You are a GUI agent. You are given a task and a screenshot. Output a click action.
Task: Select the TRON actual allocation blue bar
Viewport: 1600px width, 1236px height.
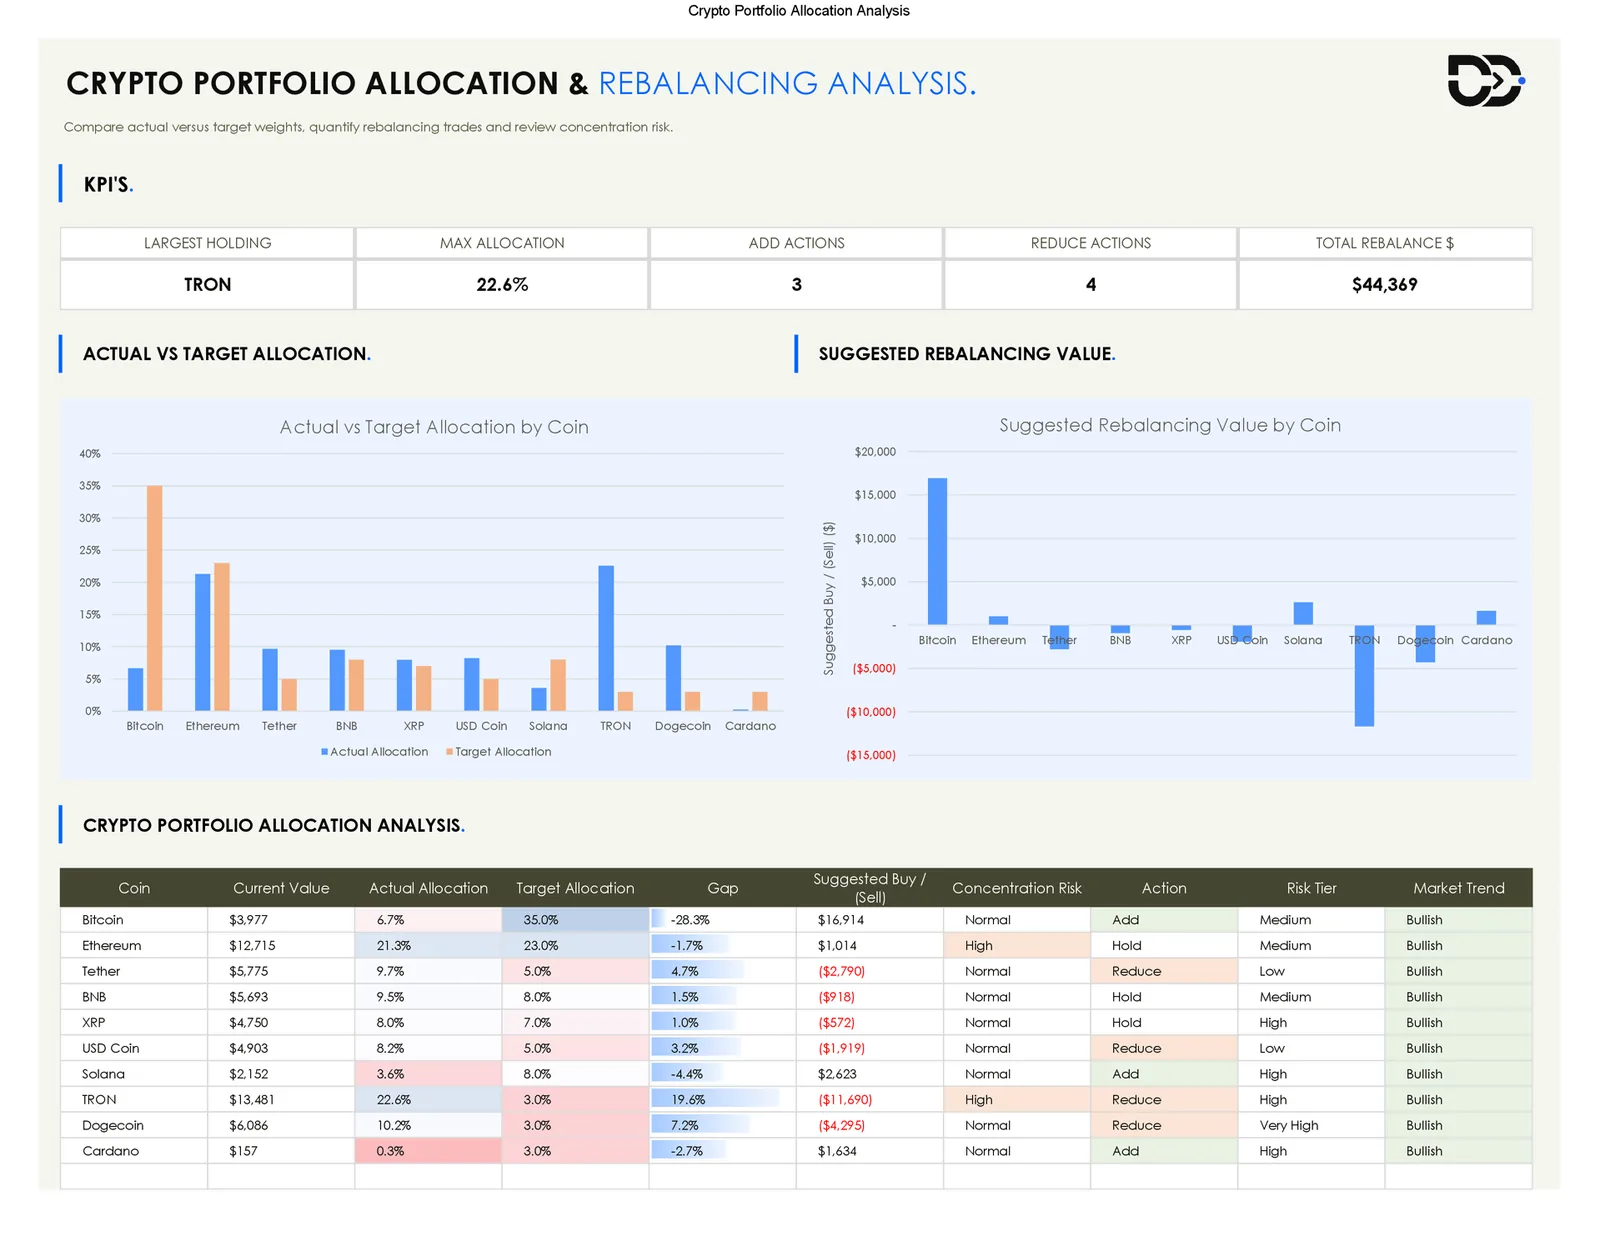point(606,638)
